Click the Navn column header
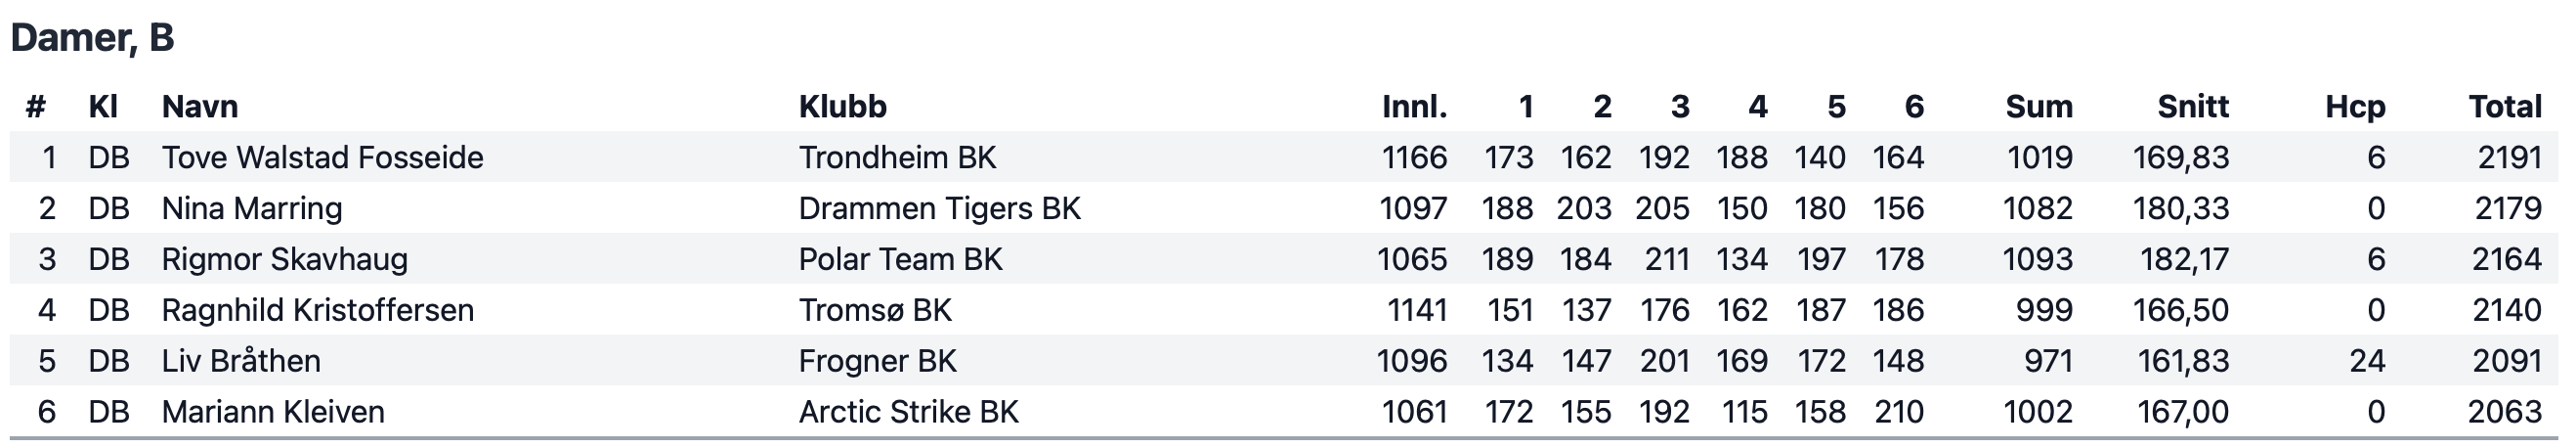This screenshot has width=2576, height=448. 200,107
